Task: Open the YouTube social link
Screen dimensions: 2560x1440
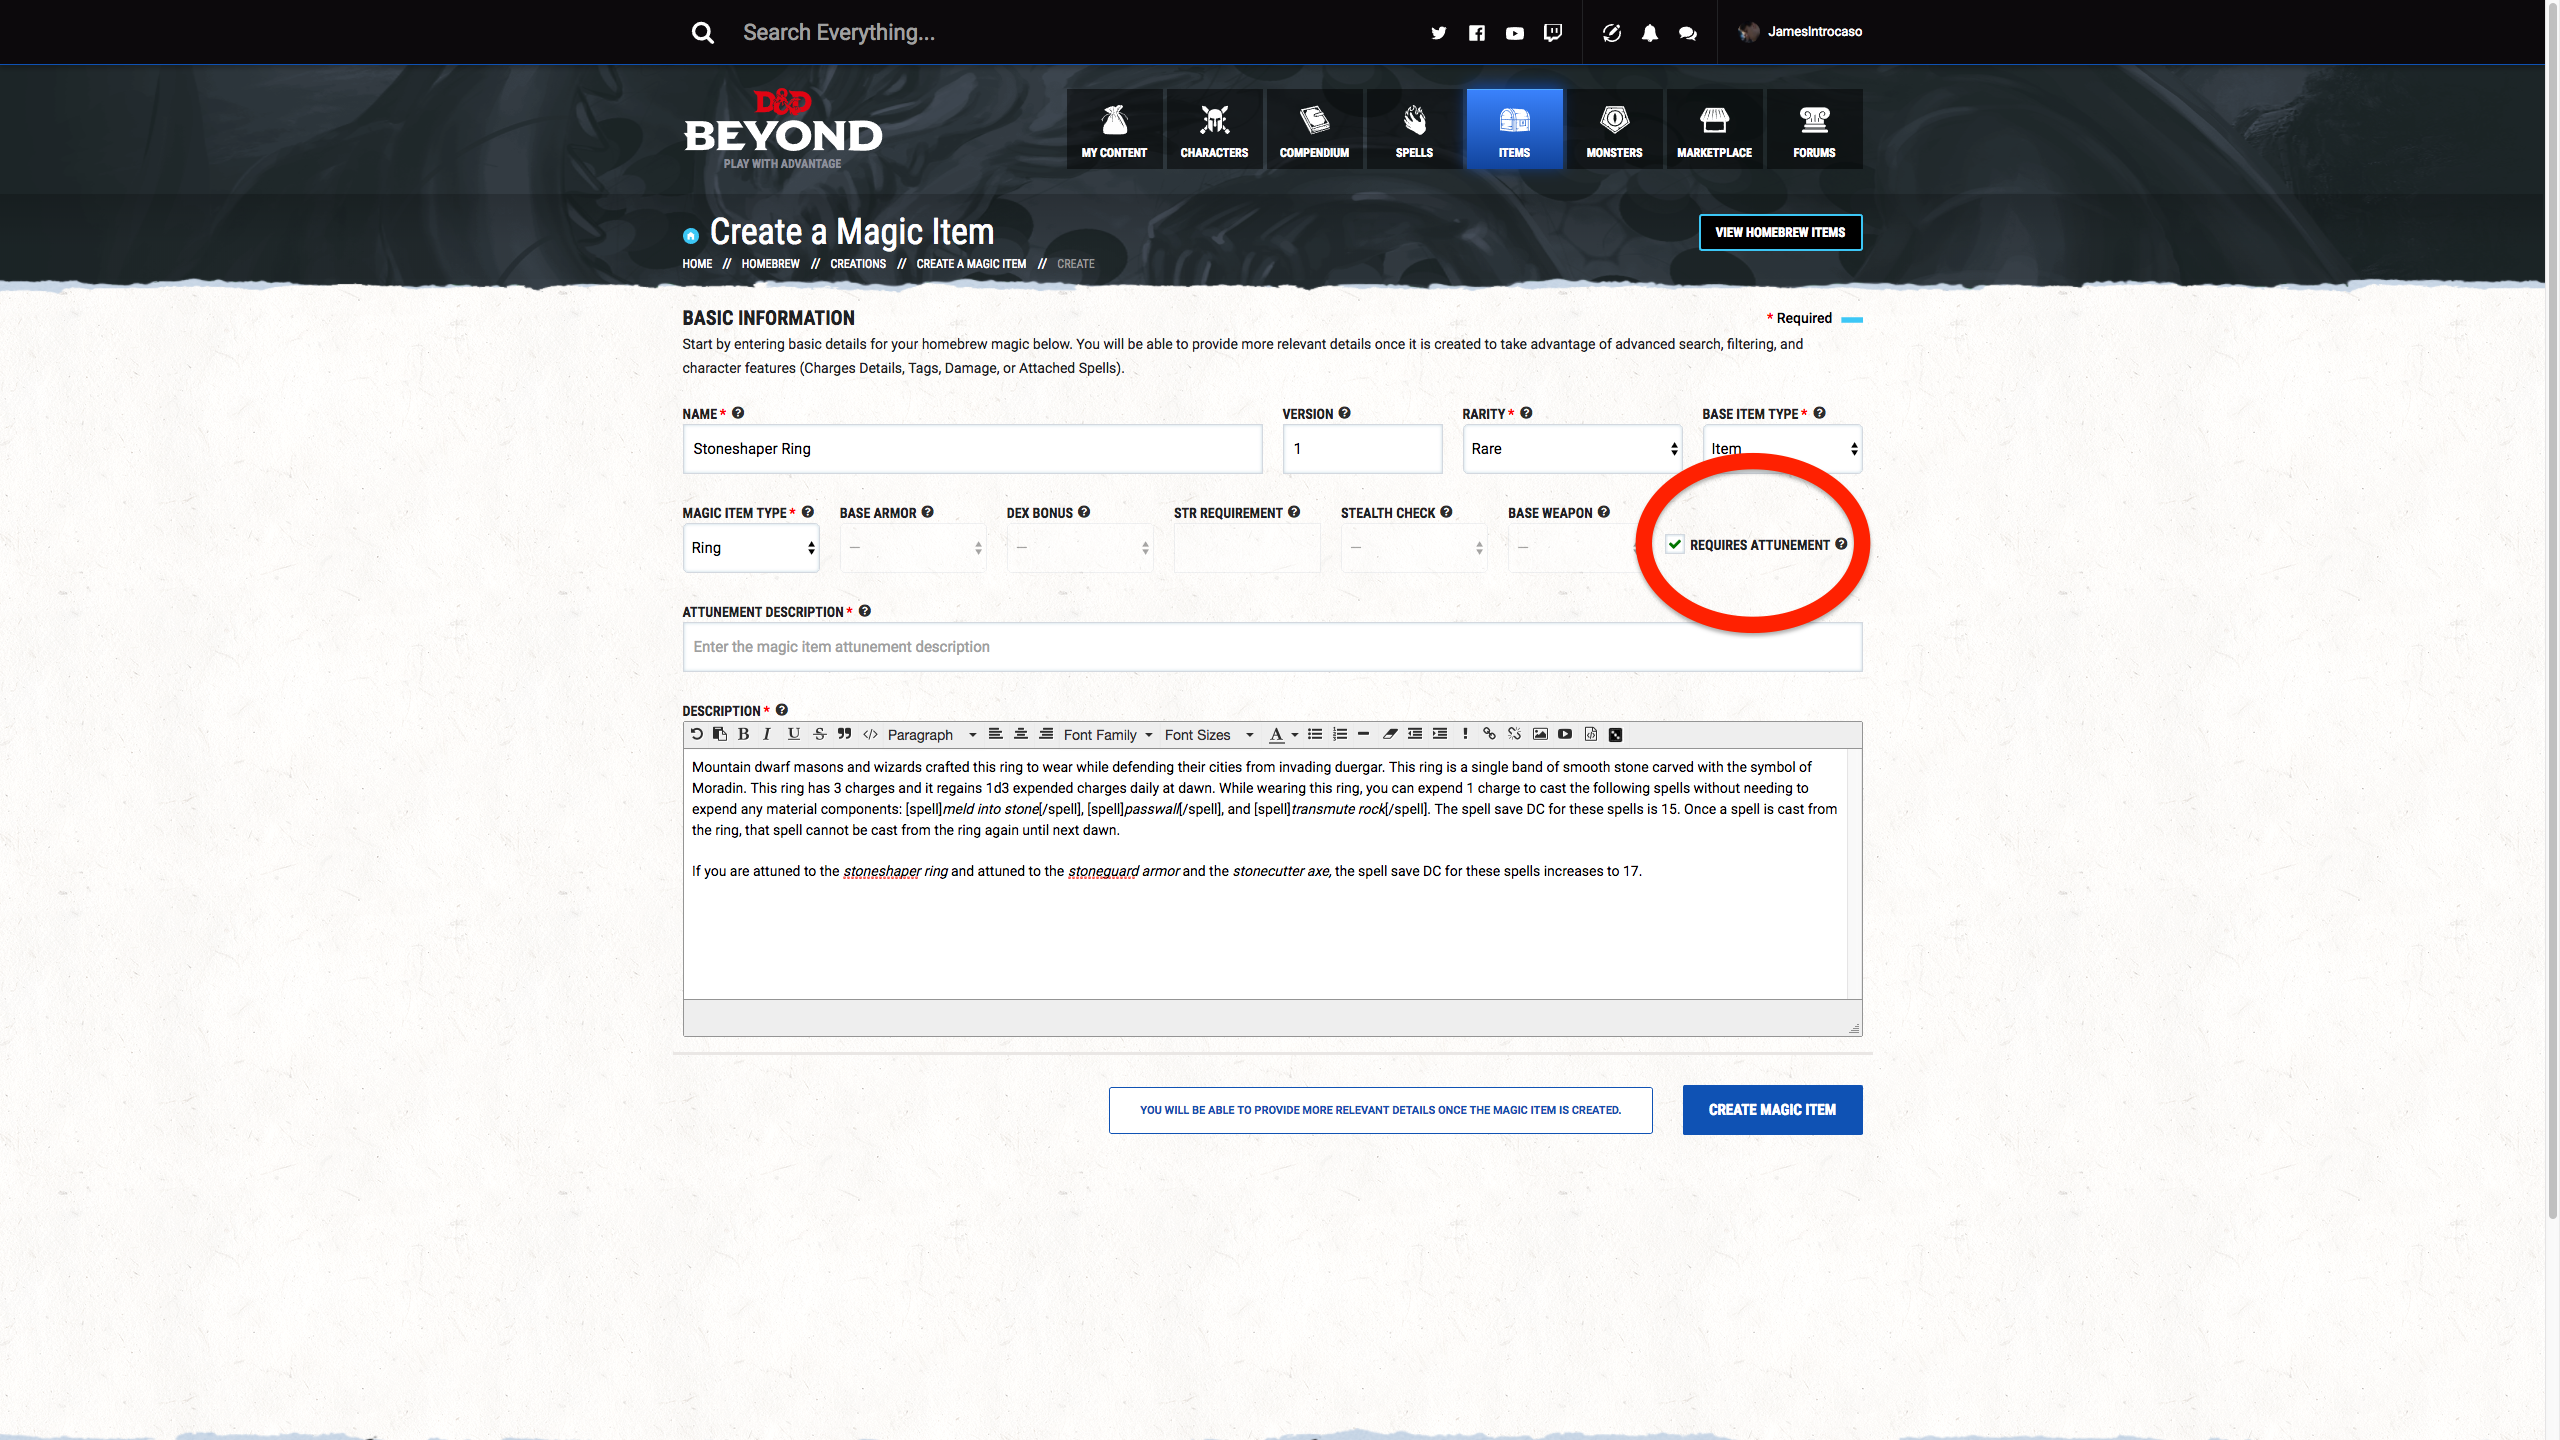Action: 1515,33
